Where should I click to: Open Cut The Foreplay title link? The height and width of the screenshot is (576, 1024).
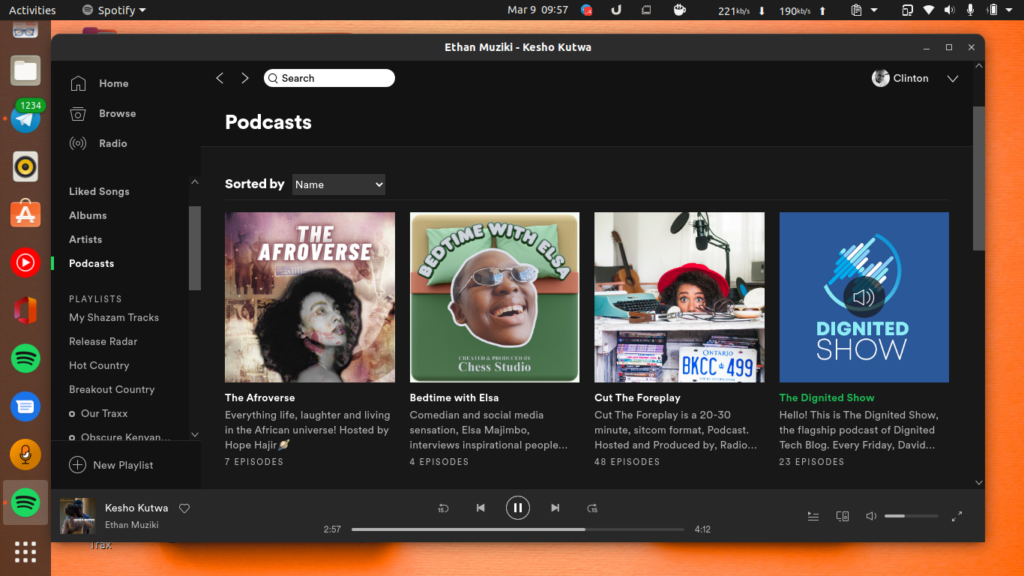(x=637, y=398)
